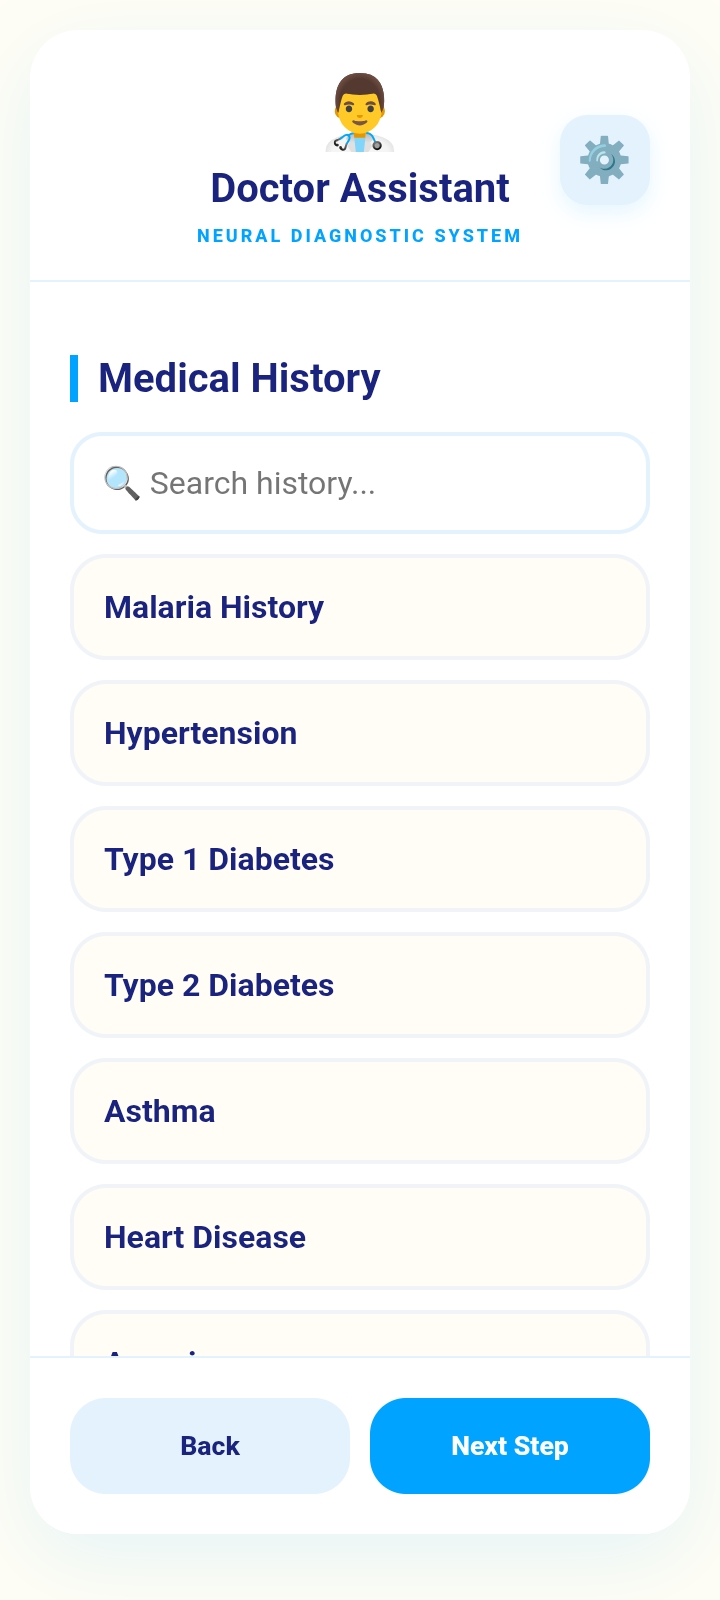Viewport: 720px width, 1600px height.
Task: Click the divider line under the header
Action: coord(360,281)
